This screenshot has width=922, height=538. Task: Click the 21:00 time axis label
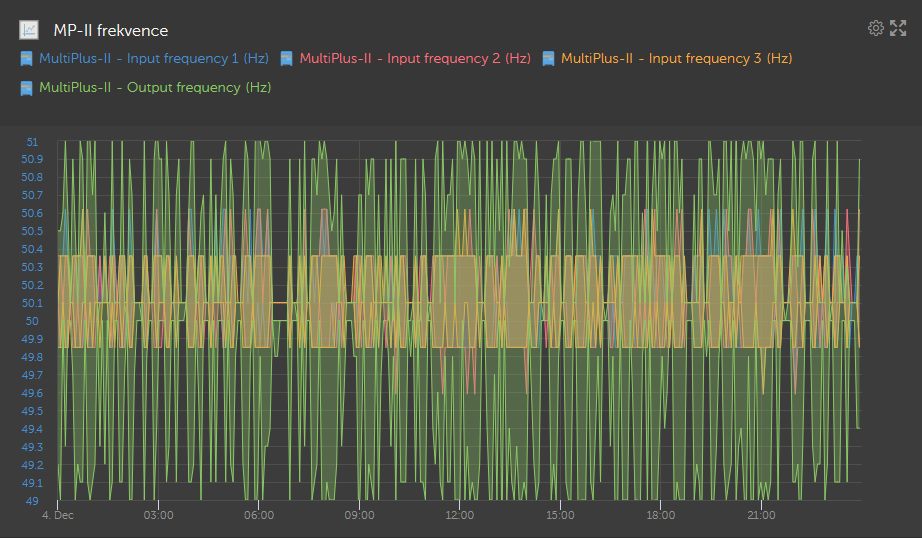click(761, 516)
